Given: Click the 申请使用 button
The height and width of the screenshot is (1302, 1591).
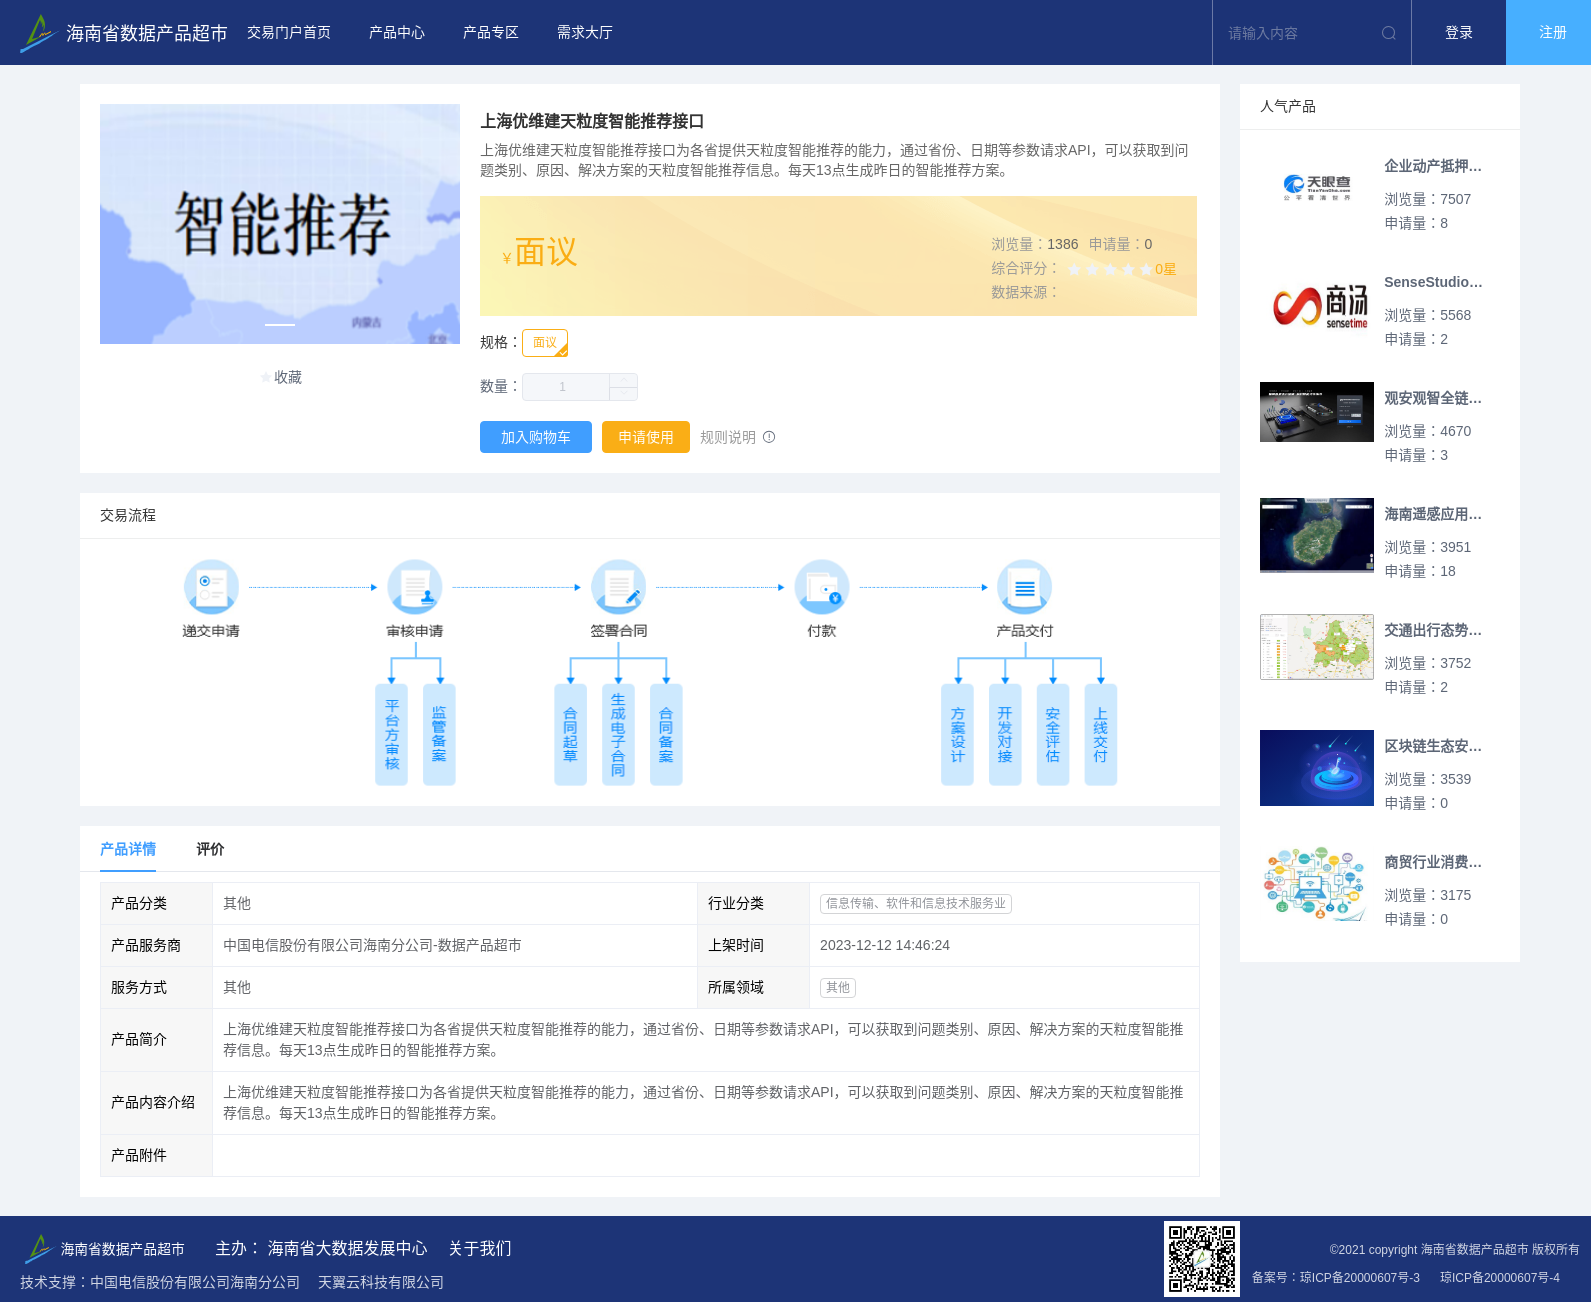Looking at the screenshot, I should [646, 437].
